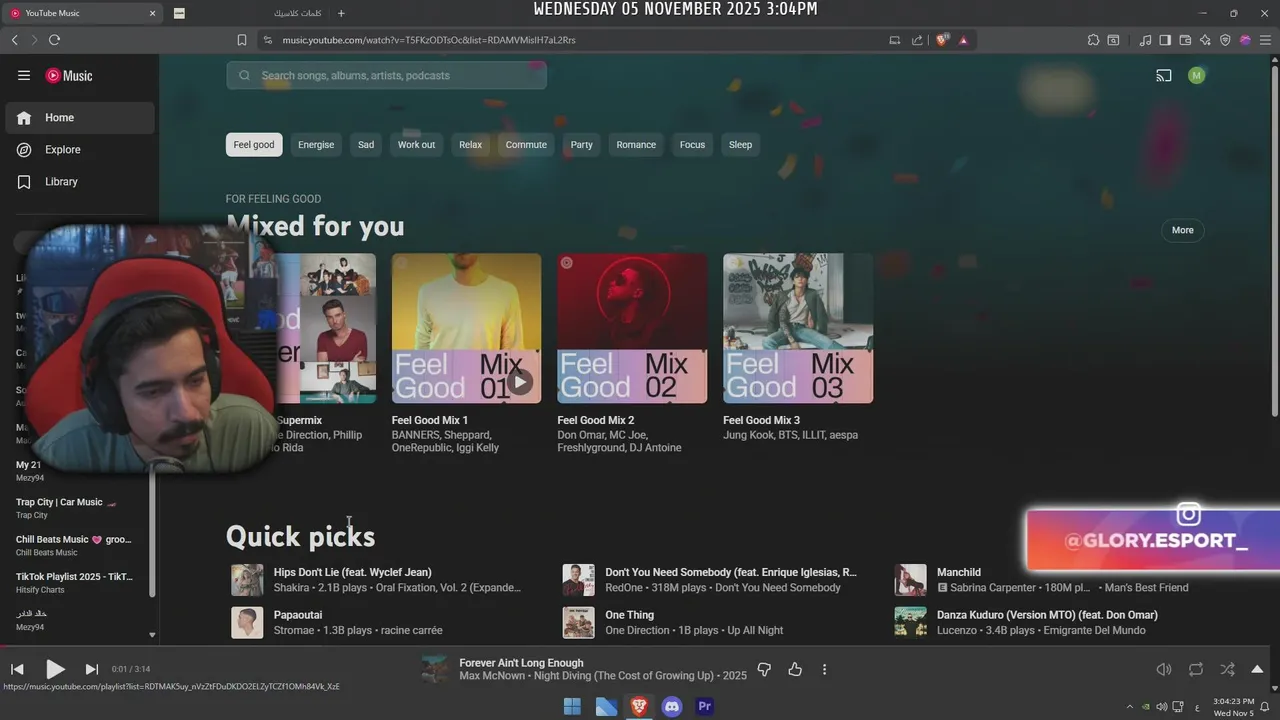Open the Feel Good Mix 2 cover thumbnail
The width and height of the screenshot is (1280, 720).
632,328
